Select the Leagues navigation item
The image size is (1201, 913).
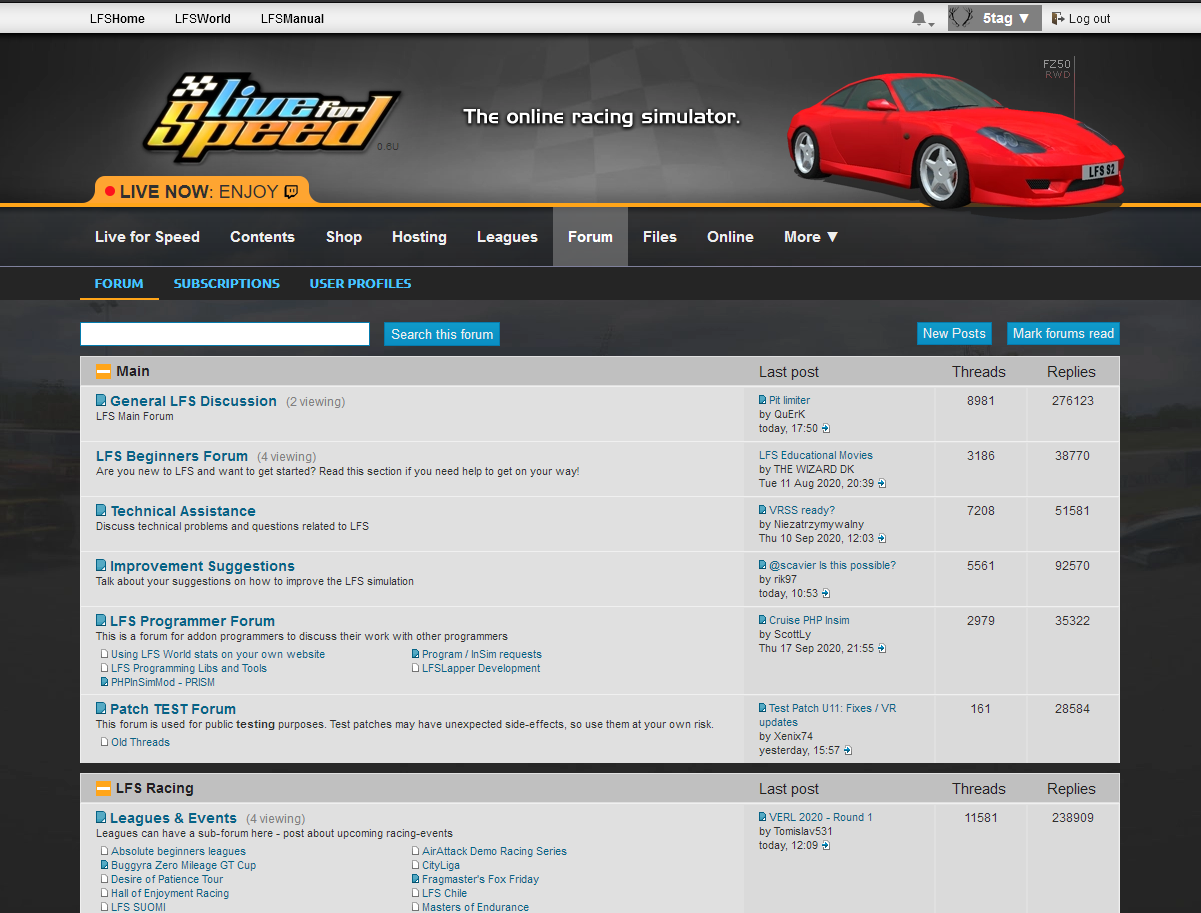(507, 237)
